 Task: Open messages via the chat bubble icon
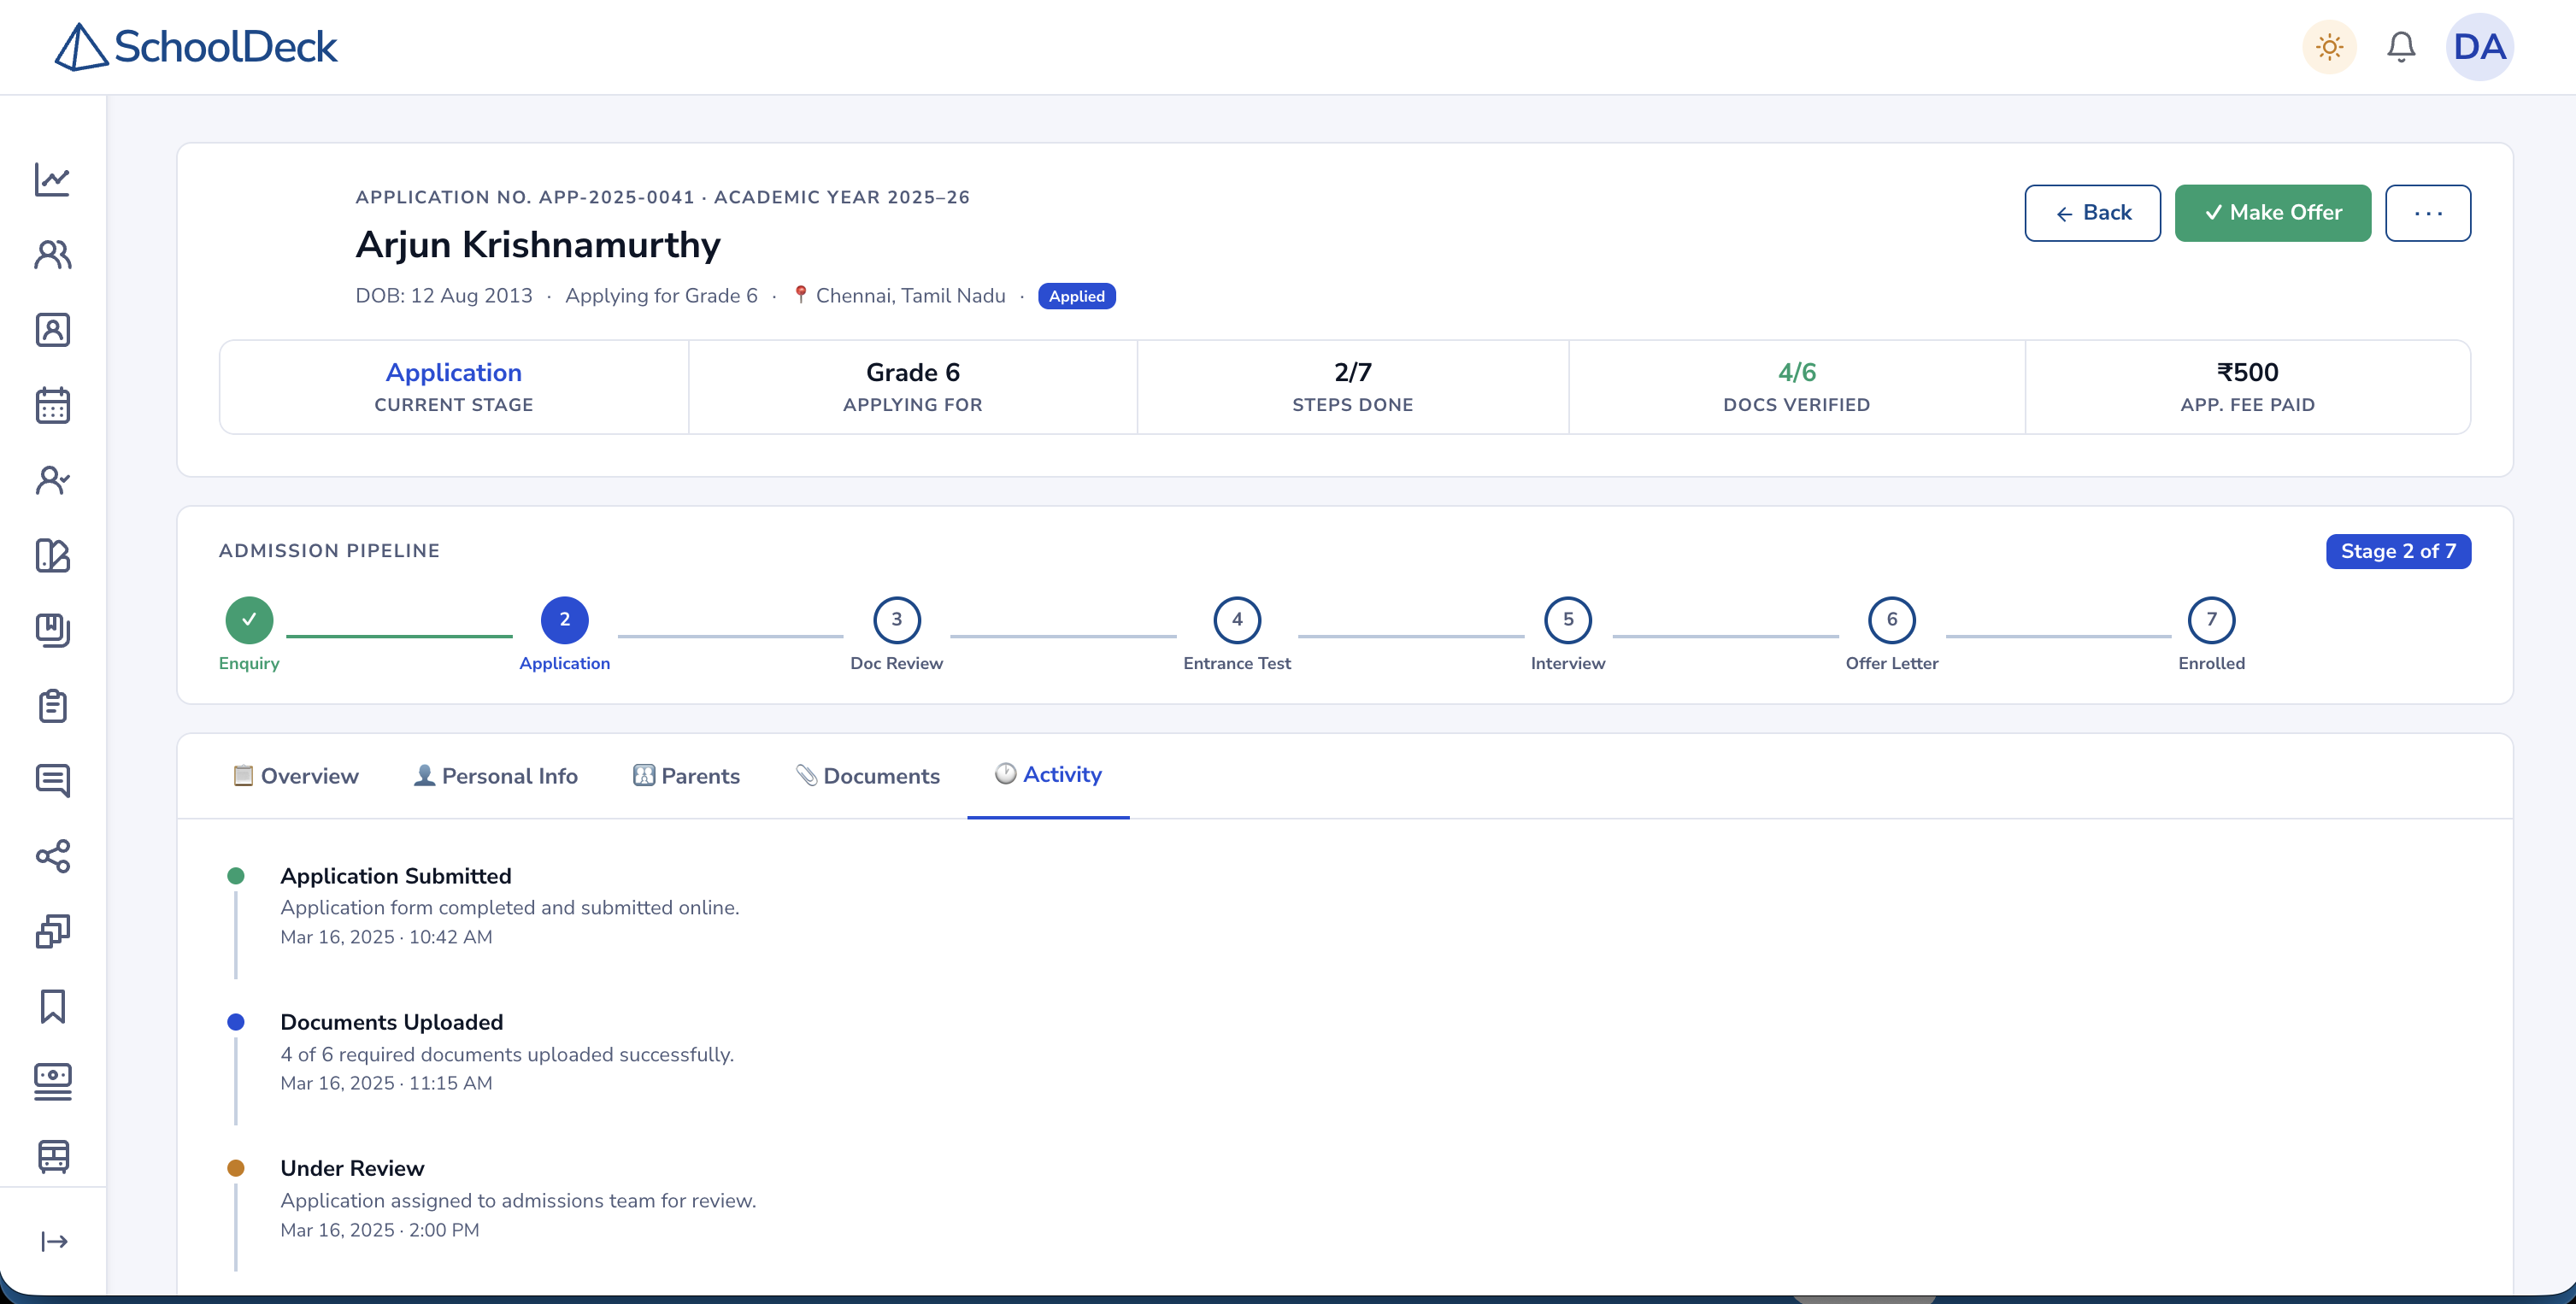[x=53, y=781]
